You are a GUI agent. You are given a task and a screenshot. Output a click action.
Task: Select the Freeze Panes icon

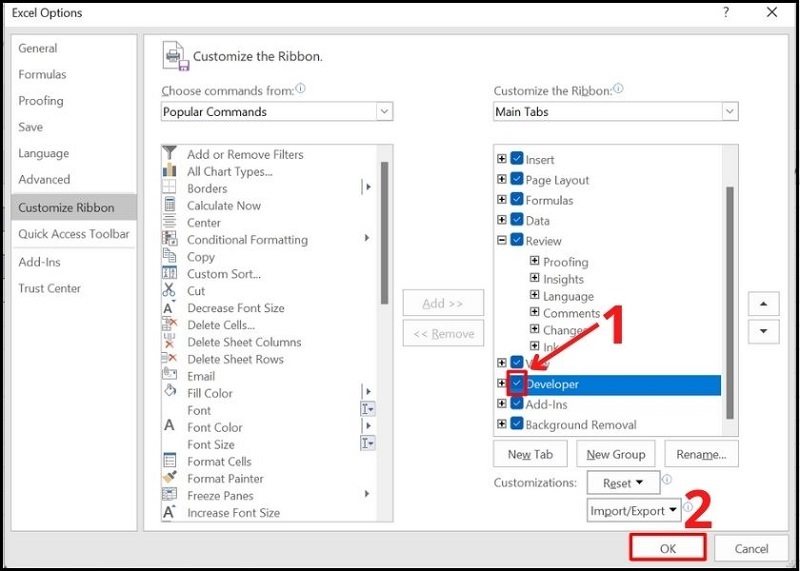coord(169,495)
